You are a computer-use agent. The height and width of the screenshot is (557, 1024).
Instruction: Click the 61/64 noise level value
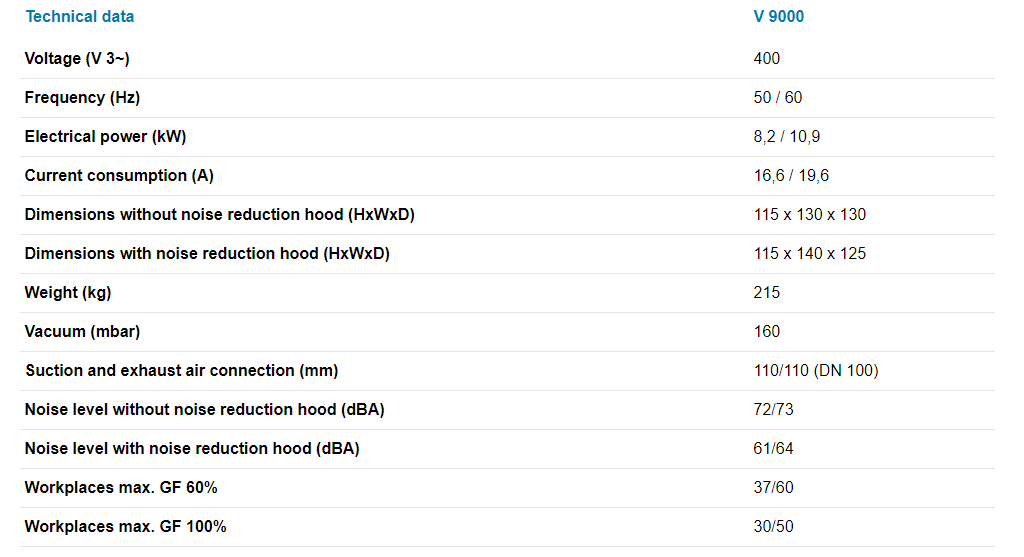click(x=773, y=448)
